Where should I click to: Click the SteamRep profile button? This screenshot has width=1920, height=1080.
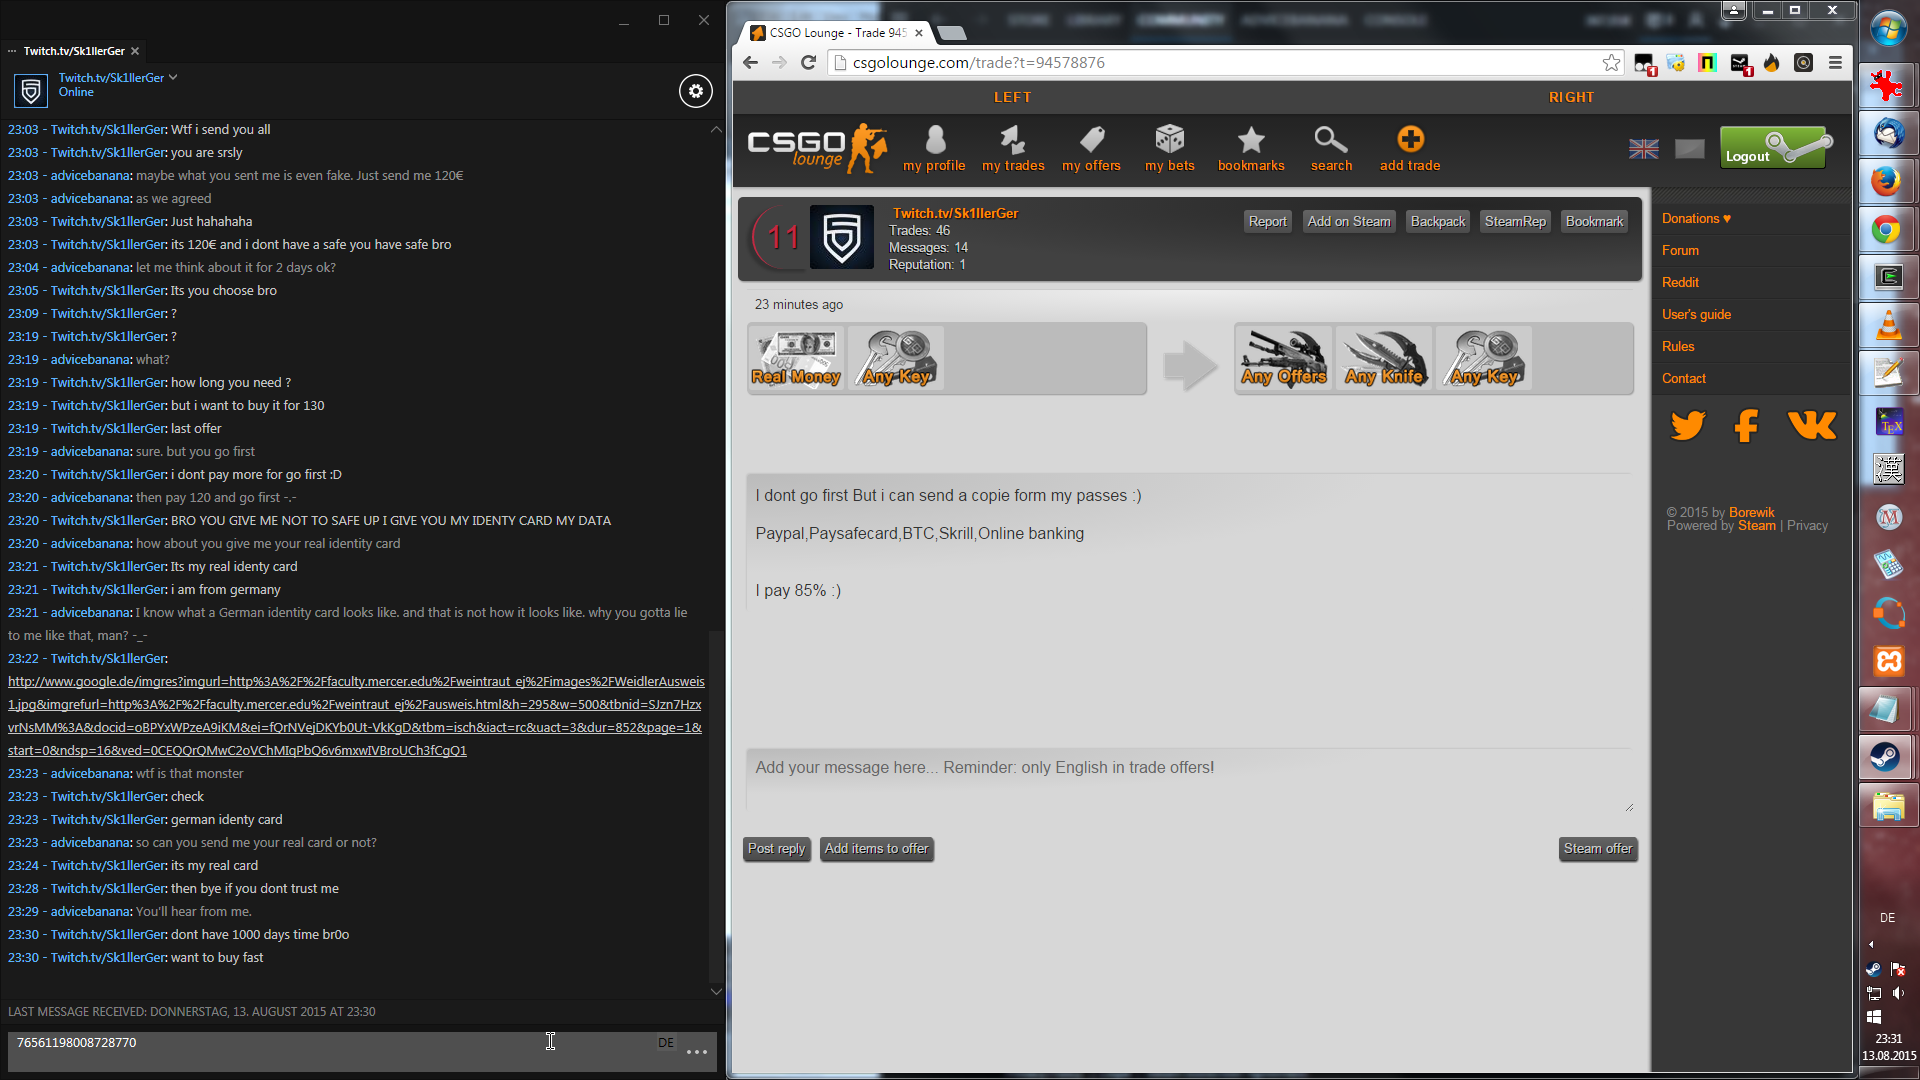(x=1514, y=221)
